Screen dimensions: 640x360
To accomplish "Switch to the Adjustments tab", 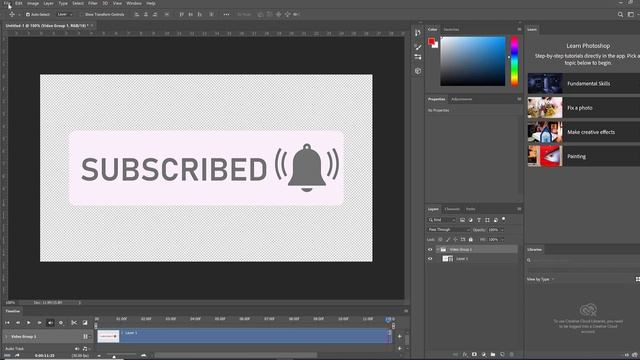I will tap(462, 99).
